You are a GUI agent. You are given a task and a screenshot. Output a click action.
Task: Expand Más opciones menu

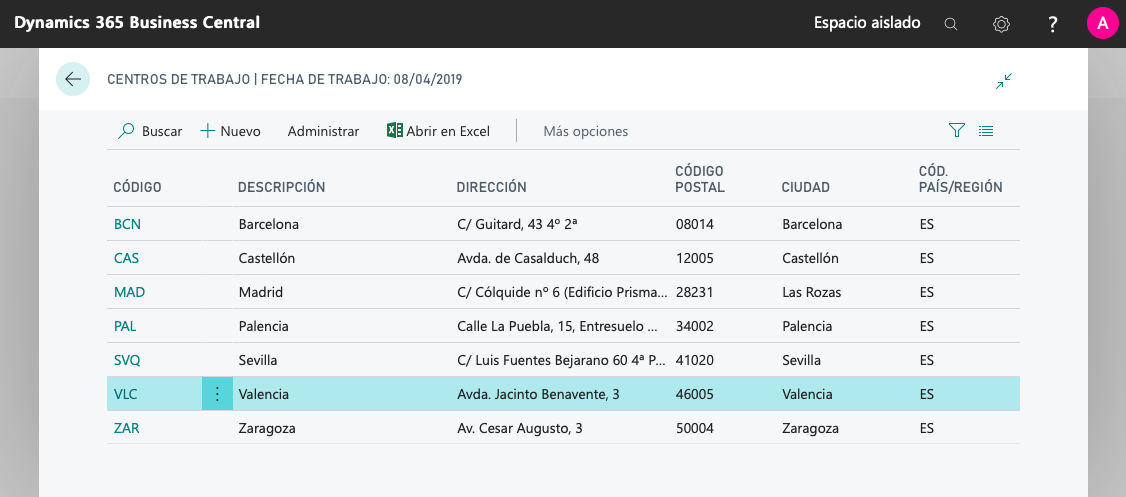[x=585, y=131]
